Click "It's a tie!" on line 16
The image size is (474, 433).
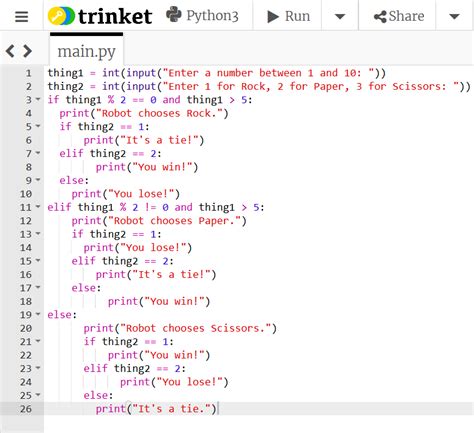171,274
